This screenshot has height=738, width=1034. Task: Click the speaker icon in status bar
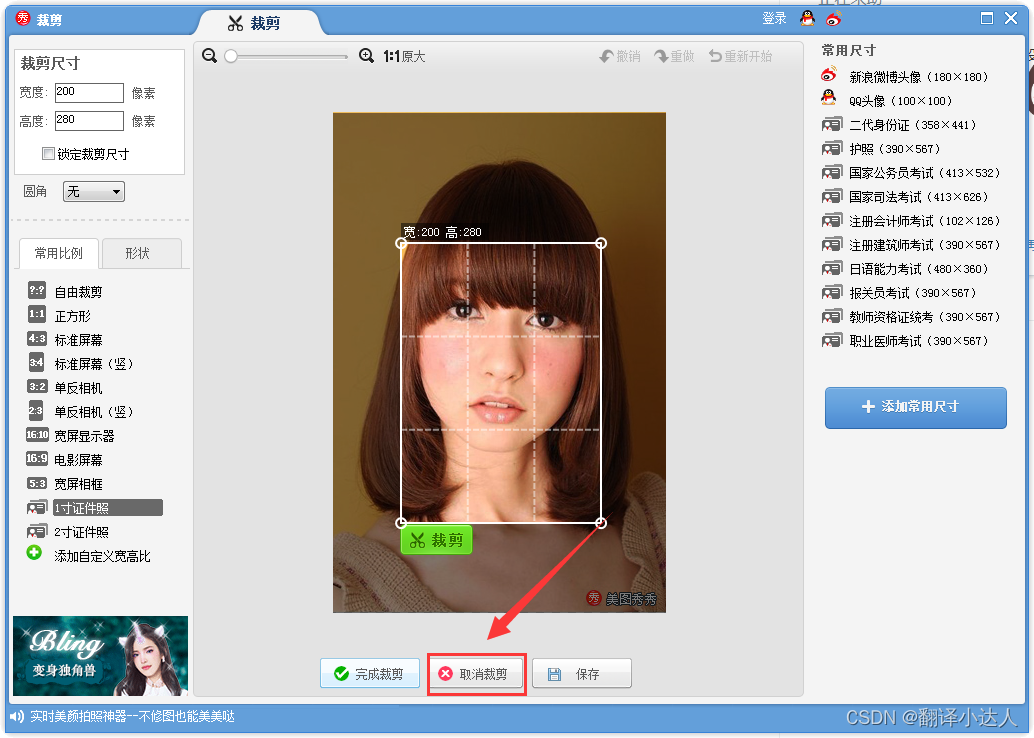point(16,716)
